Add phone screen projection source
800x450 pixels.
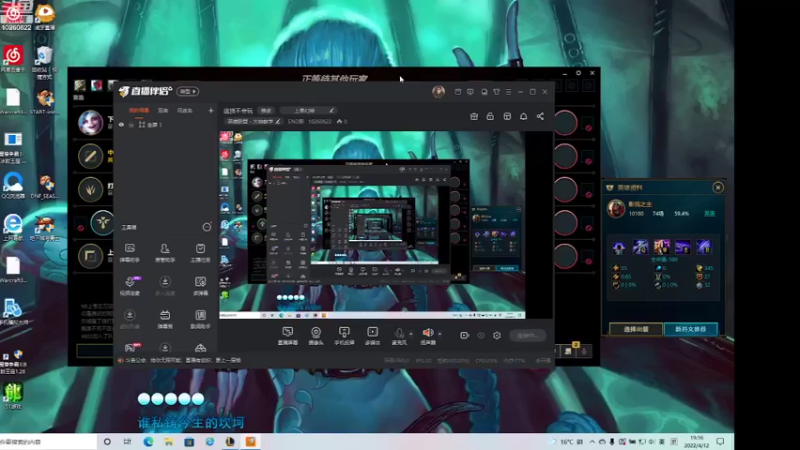pyautogui.click(x=344, y=336)
